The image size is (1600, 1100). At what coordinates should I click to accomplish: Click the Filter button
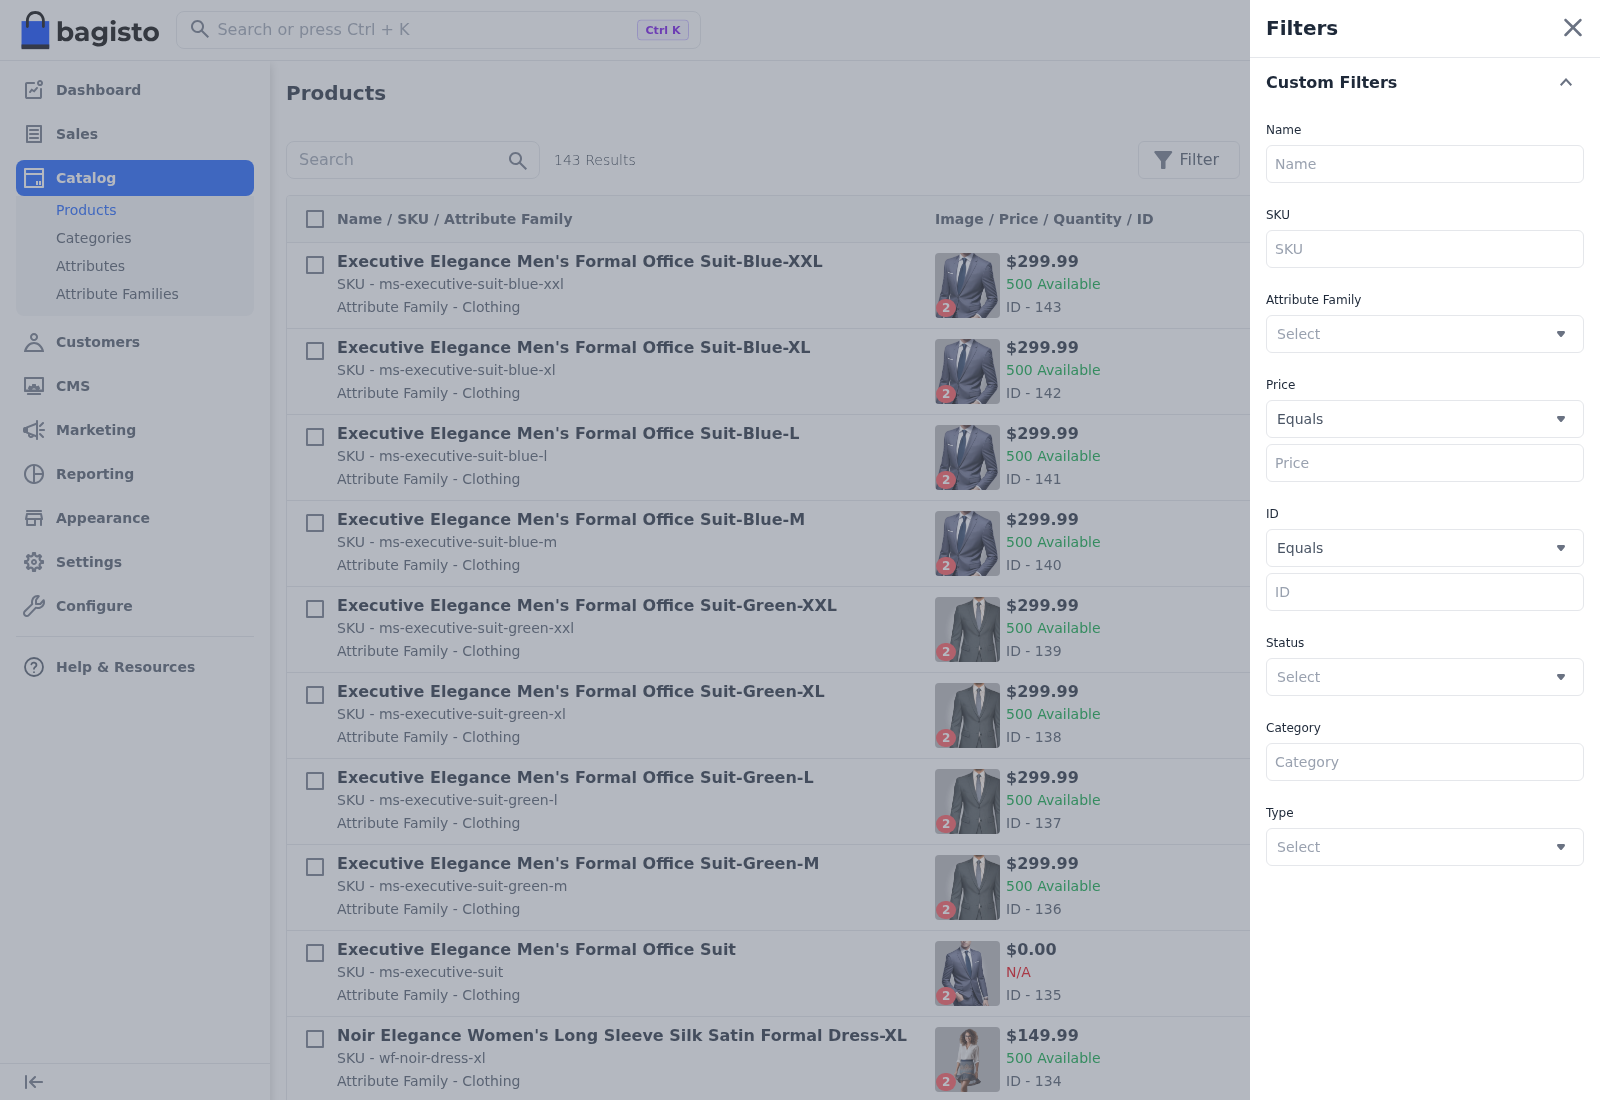tap(1189, 160)
